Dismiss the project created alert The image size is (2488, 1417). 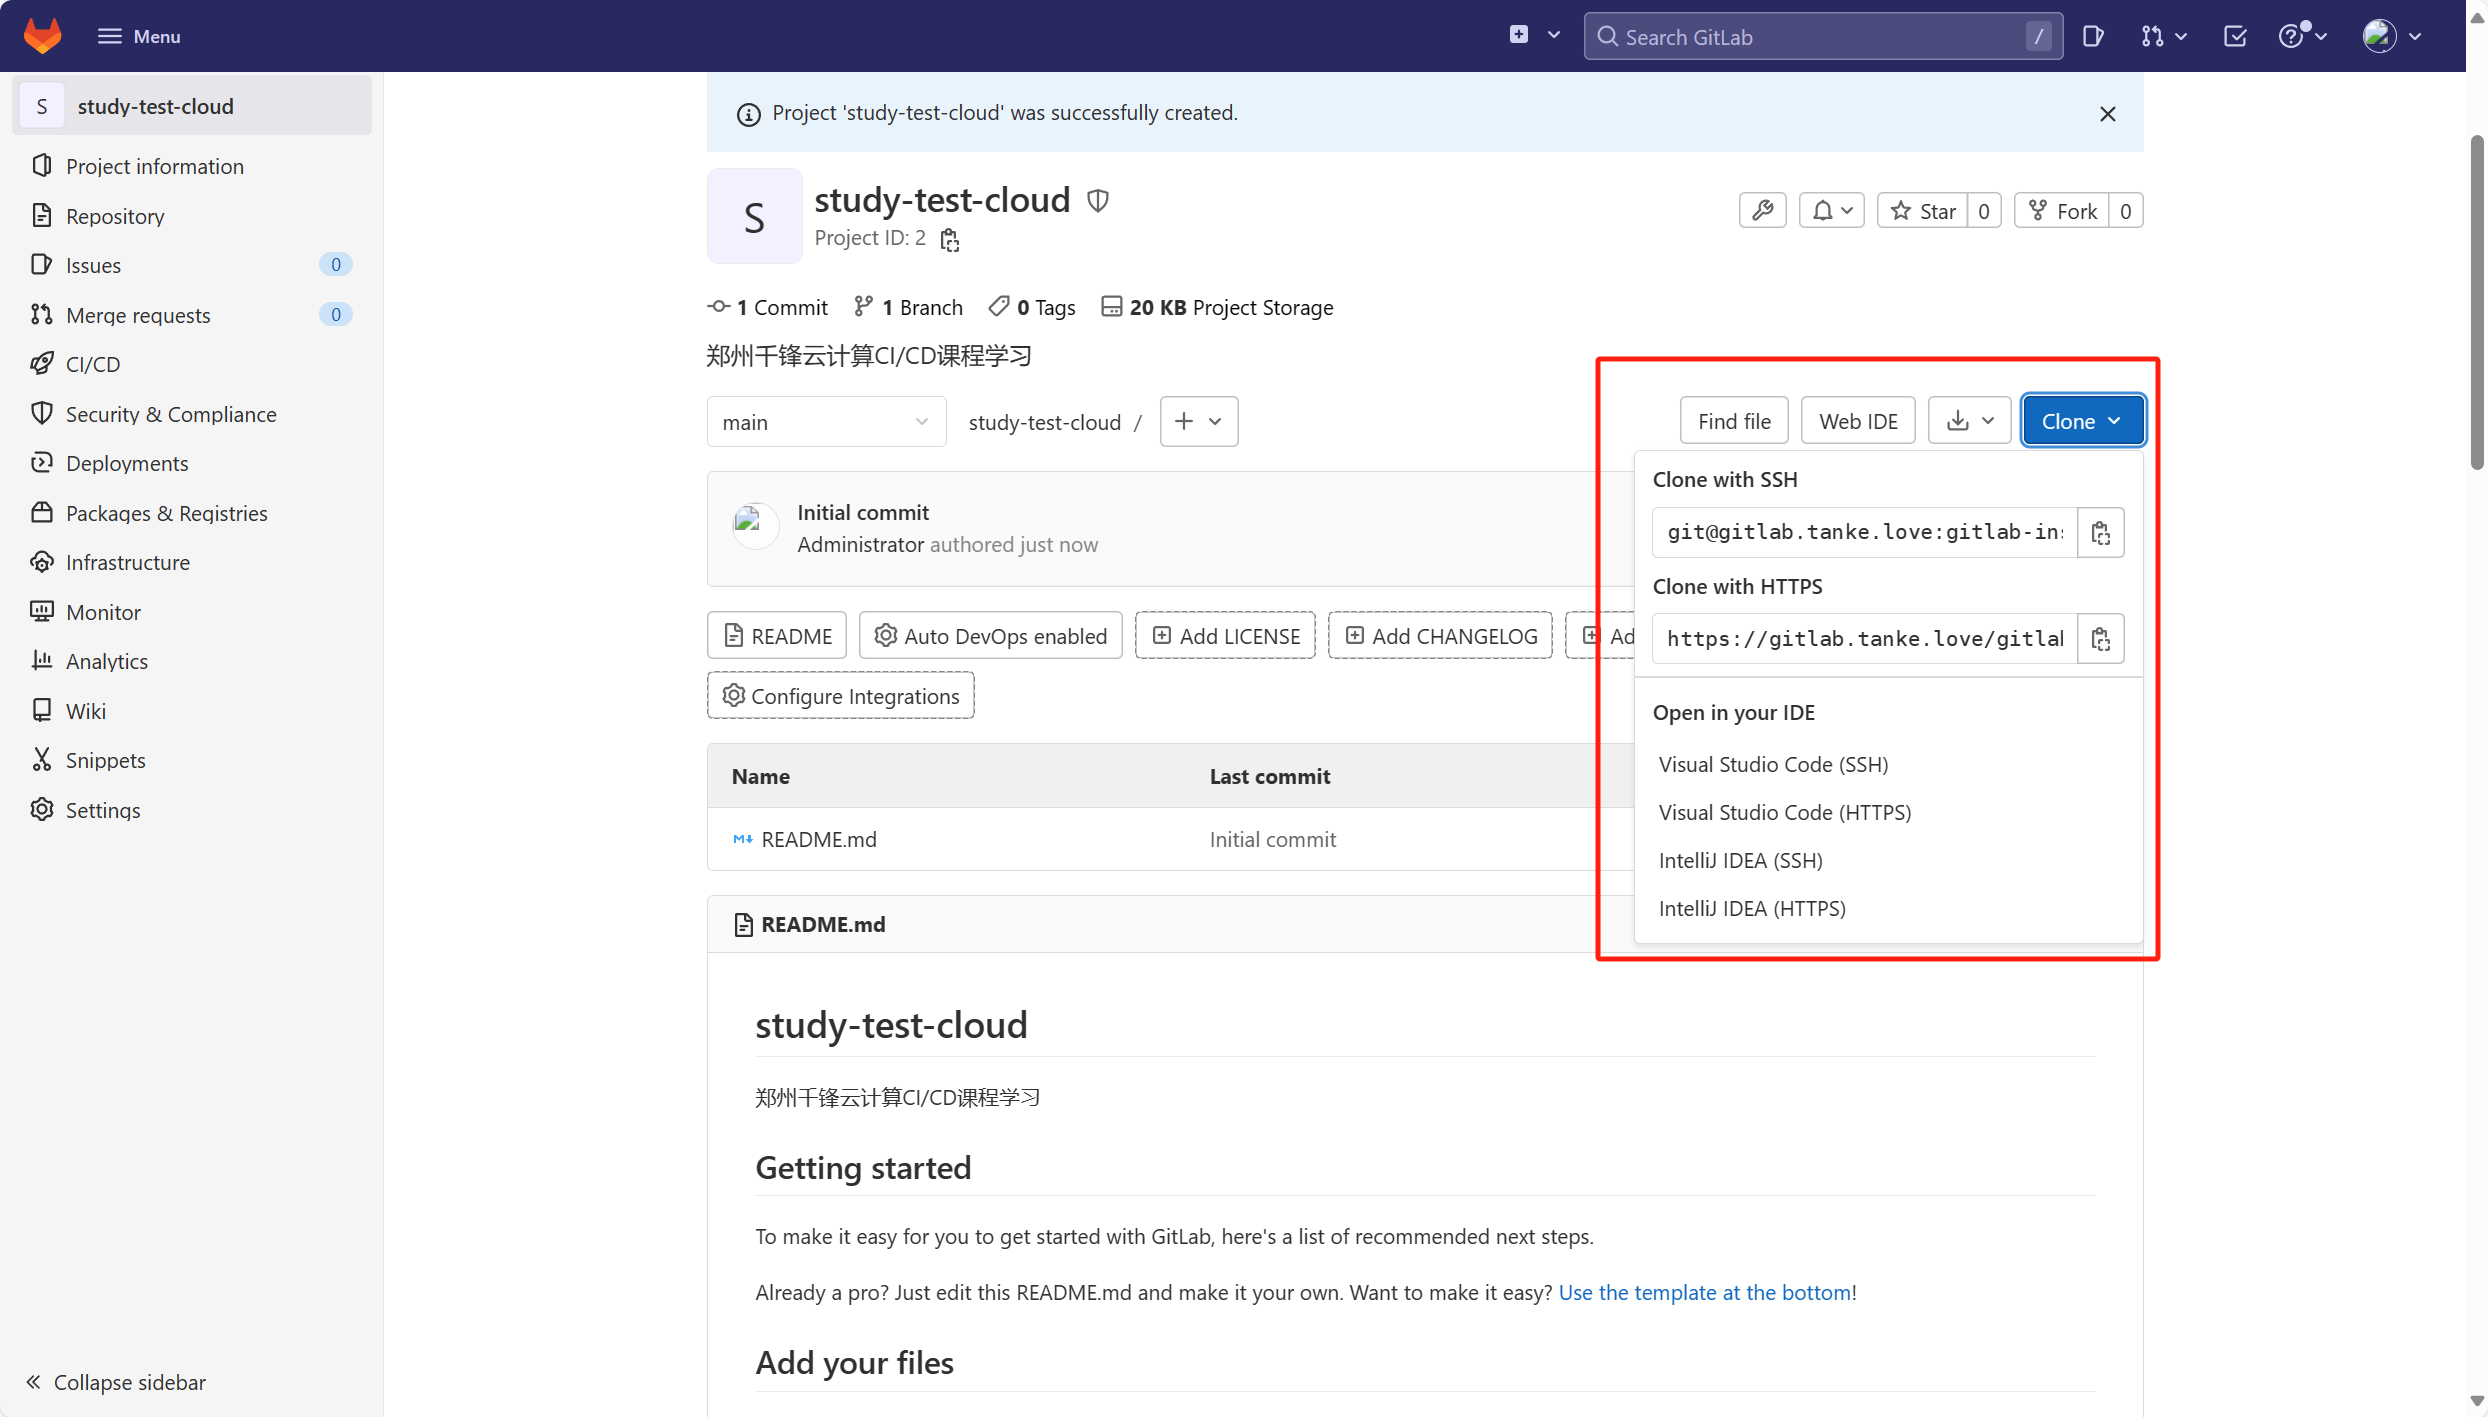pos(2107,114)
